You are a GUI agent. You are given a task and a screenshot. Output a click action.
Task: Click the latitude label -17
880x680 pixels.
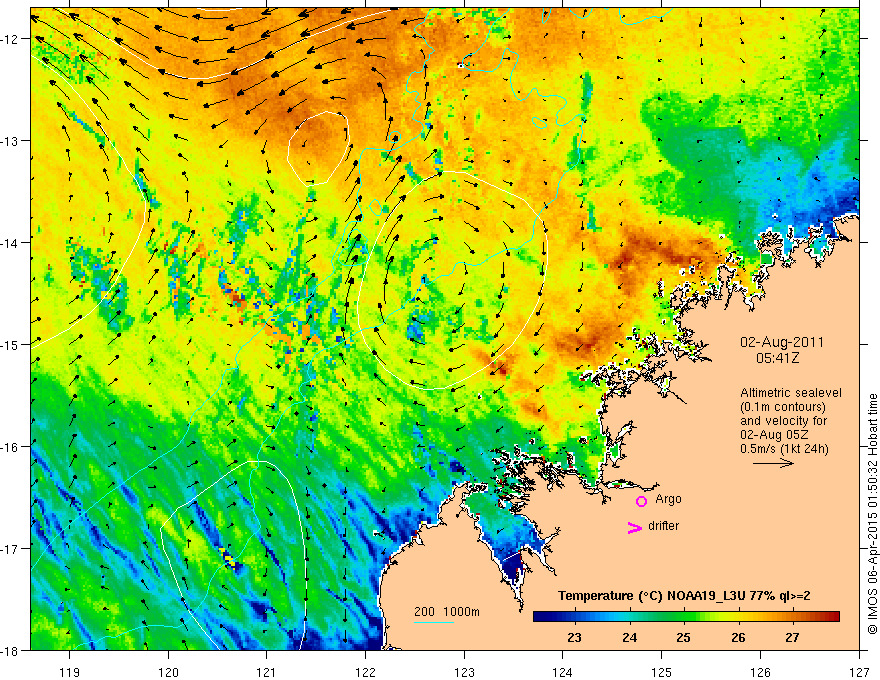pyautogui.click(x=11, y=549)
